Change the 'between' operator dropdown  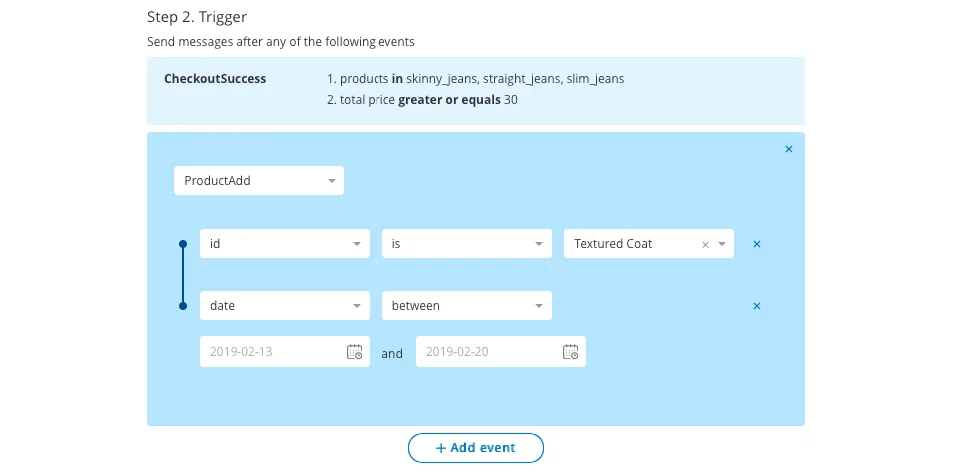[466, 306]
